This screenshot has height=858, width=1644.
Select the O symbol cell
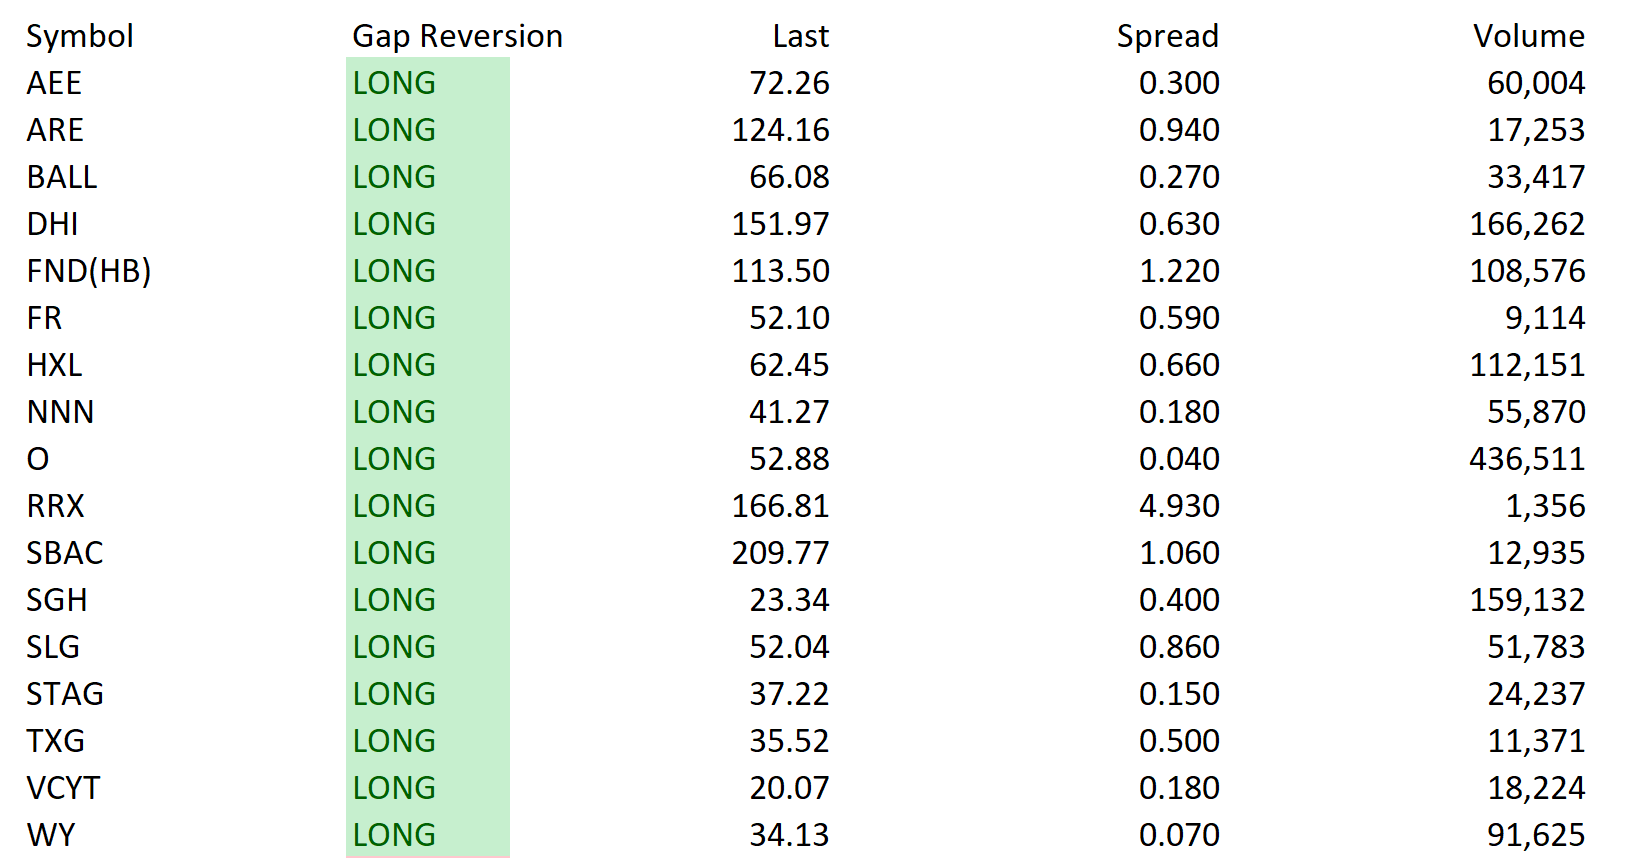[x=38, y=459]
